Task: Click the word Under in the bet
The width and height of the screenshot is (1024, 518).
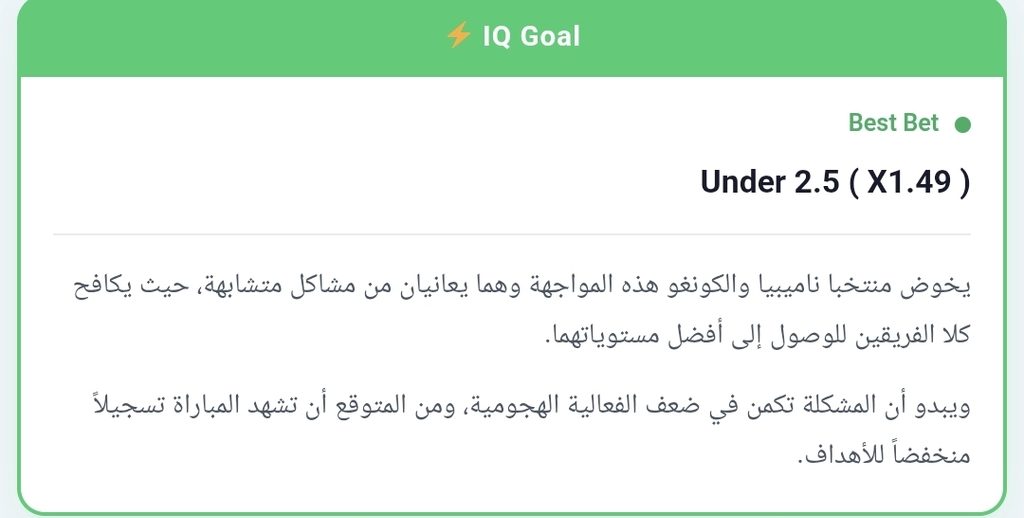Action: pyautogui.click(x=743, y=182)
